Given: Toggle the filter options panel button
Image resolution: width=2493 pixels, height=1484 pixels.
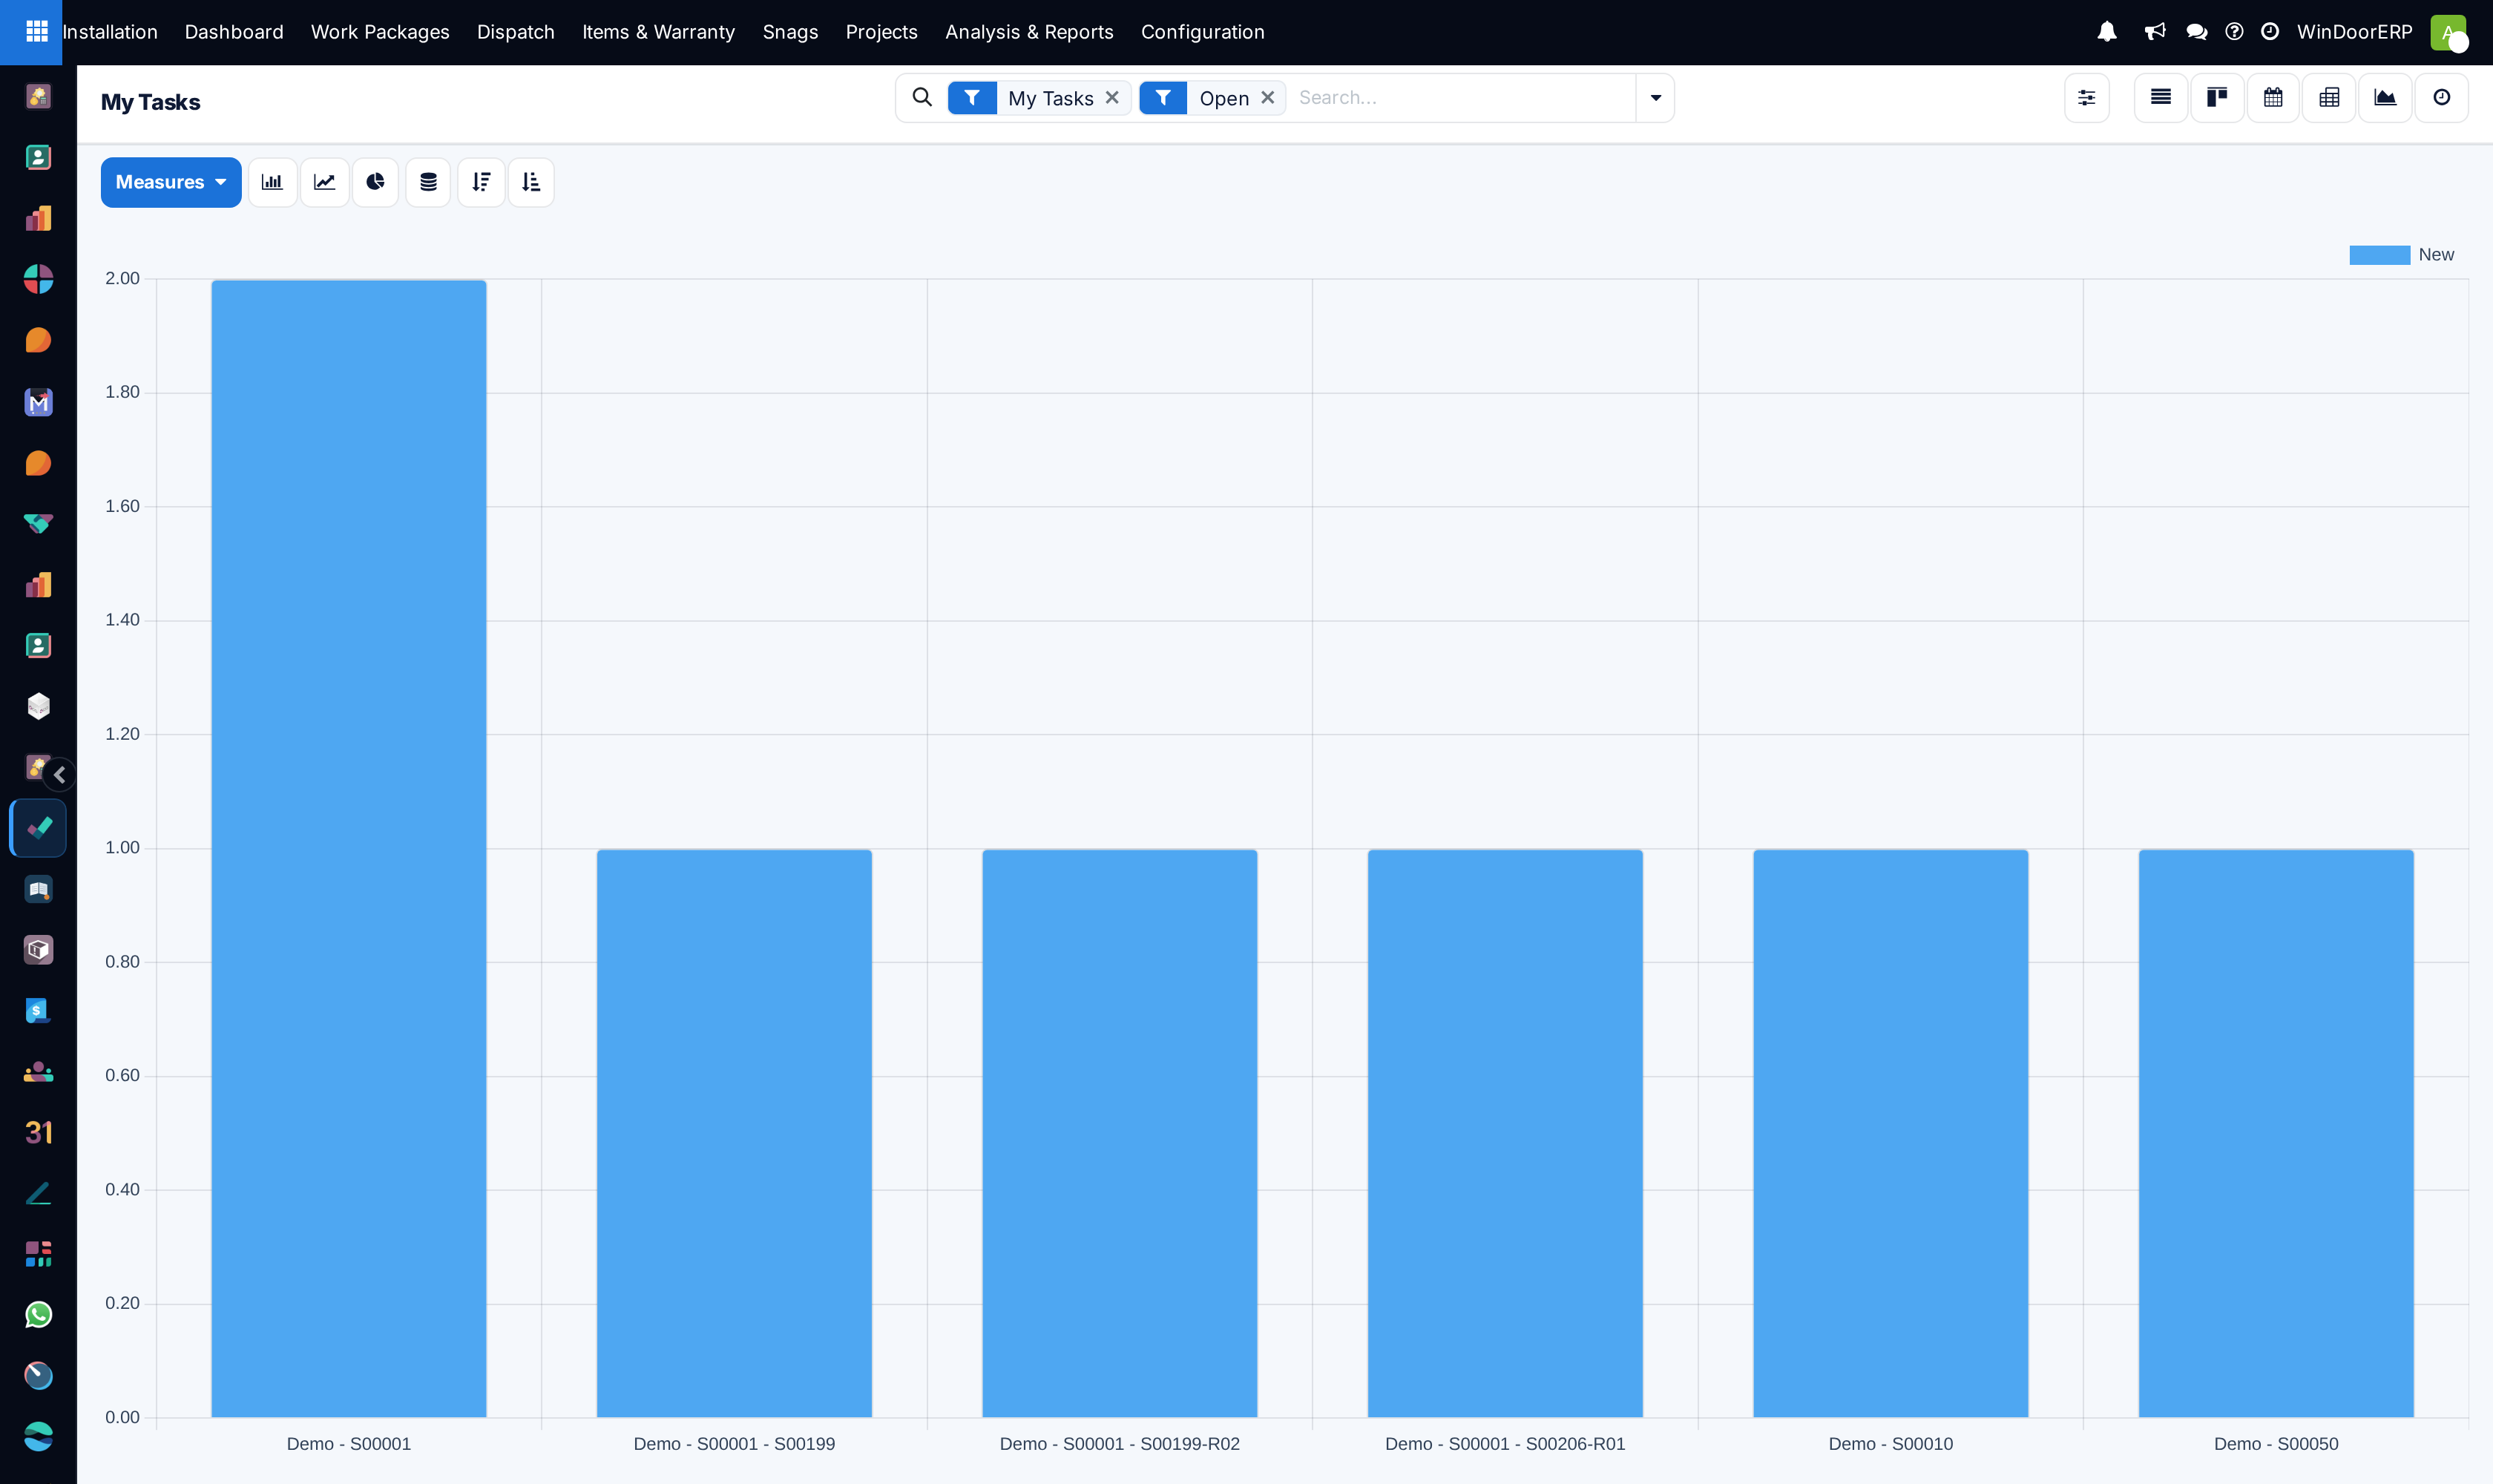Looking at the screenshot, I should click(2086, 97).
